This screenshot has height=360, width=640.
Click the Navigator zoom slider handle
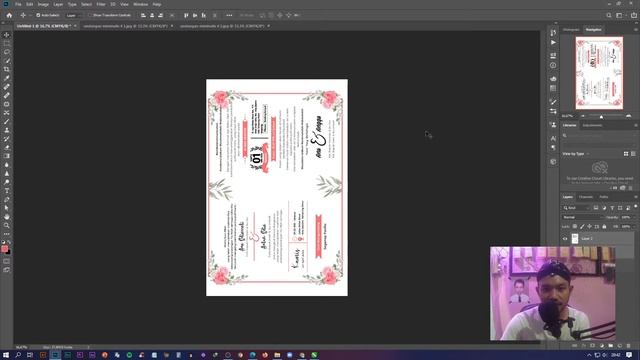point(601,117)
